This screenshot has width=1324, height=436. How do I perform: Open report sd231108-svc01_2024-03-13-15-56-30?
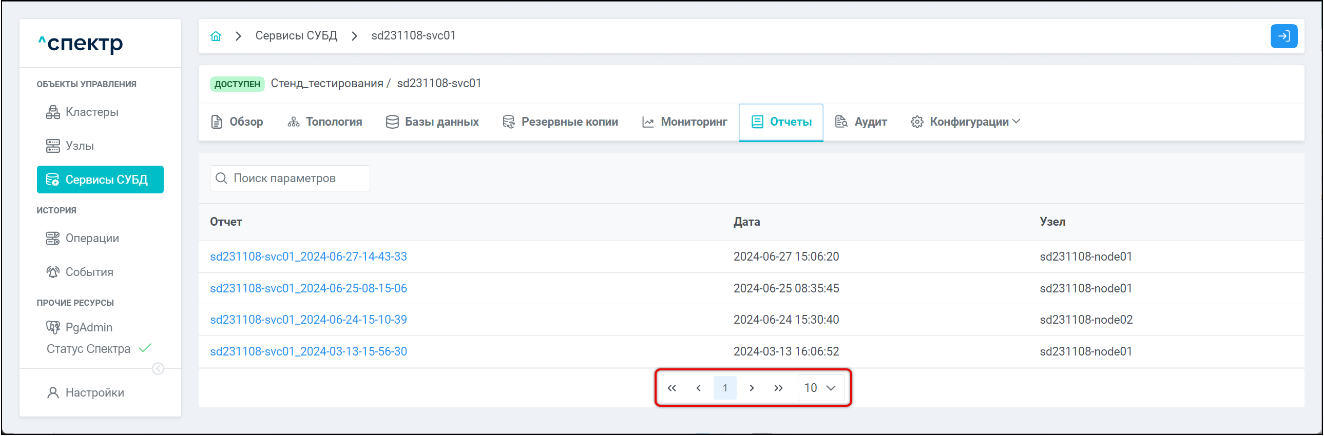(x=308, y=351)
